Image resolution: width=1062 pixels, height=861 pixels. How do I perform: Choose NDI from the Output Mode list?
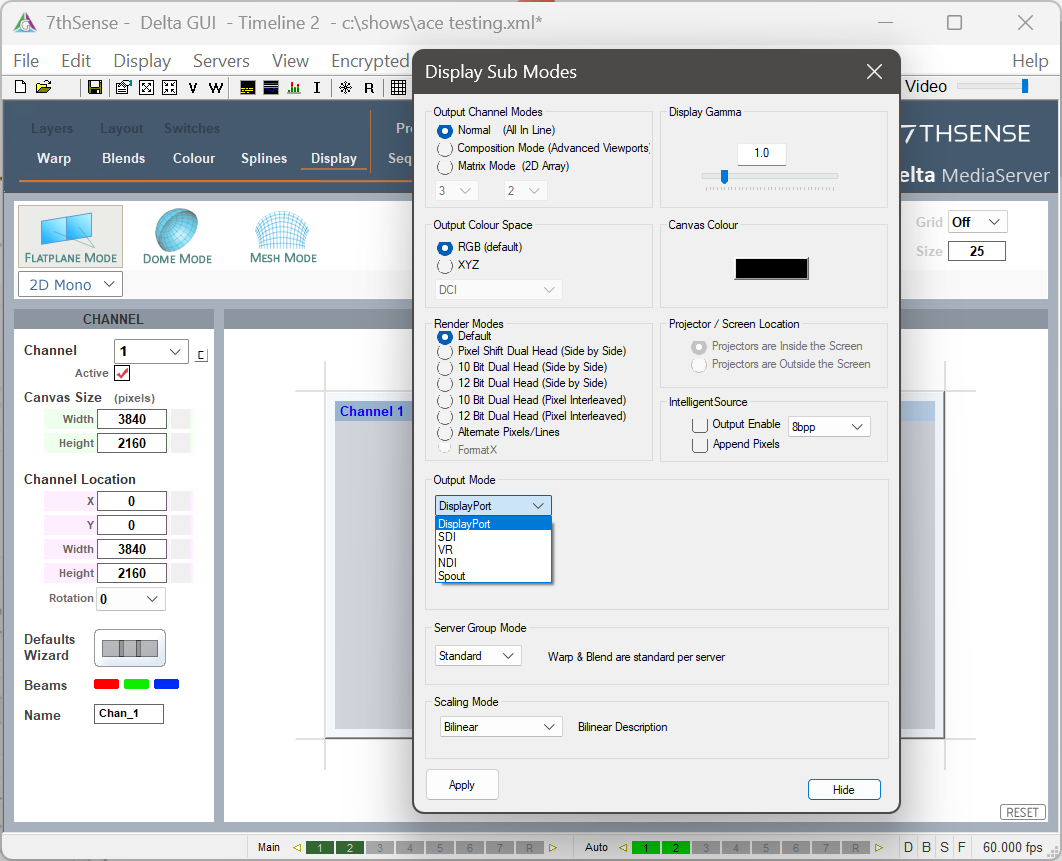[x=447, y=563]
